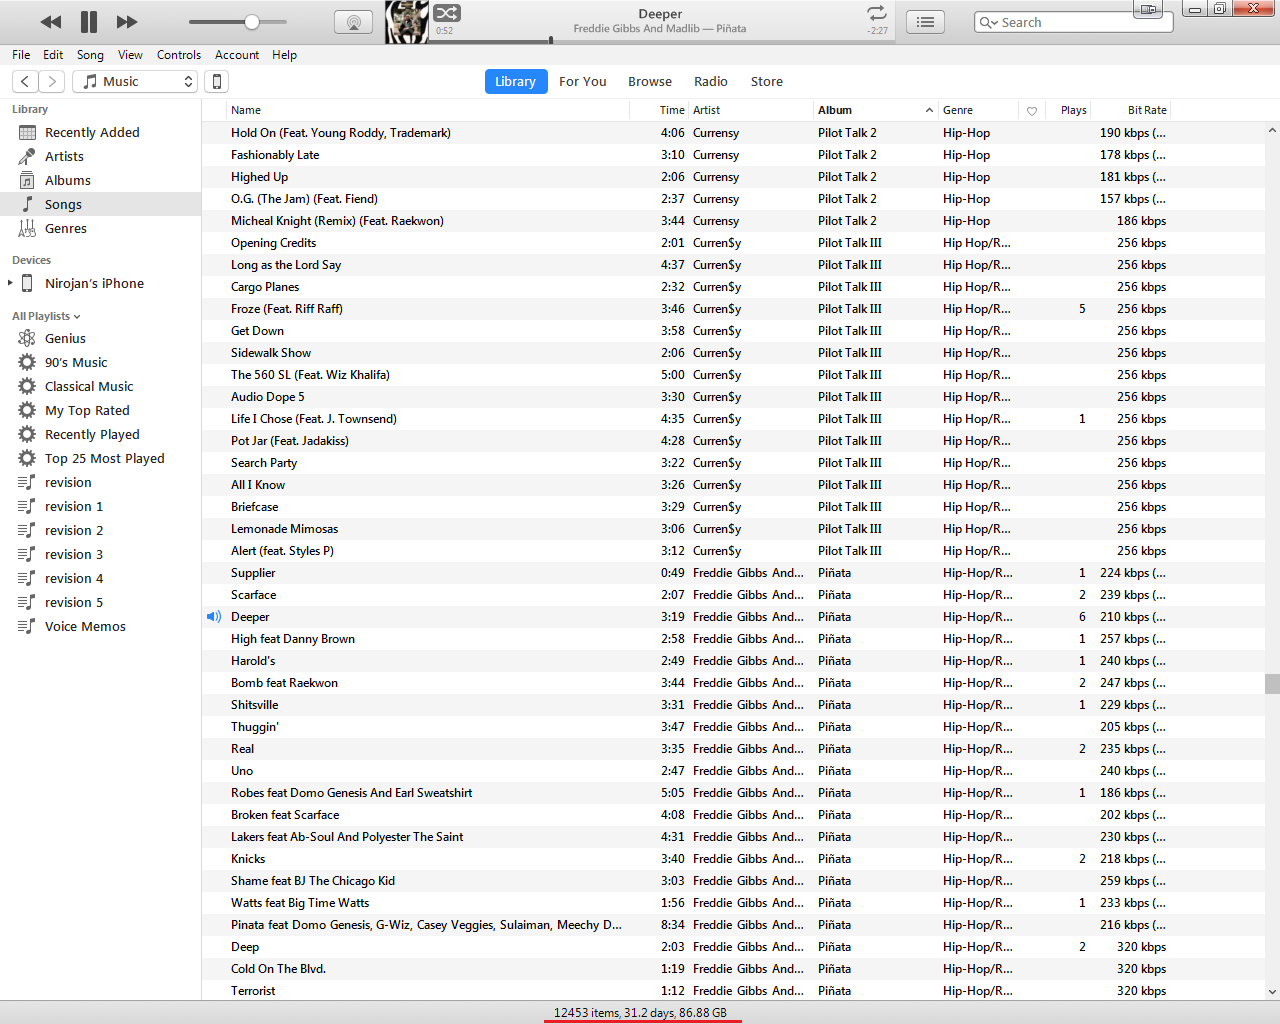Toggle shuffle playback mode

[x=447, y=13]
